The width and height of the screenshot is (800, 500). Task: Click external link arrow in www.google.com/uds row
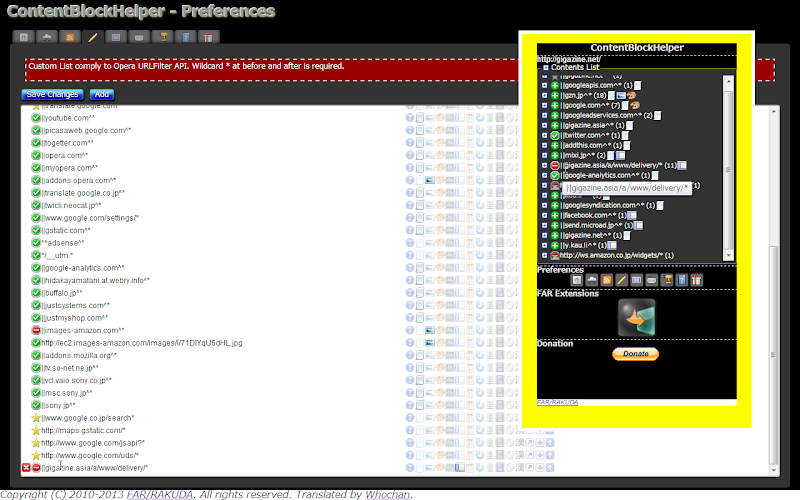click(x=530, y=455)
